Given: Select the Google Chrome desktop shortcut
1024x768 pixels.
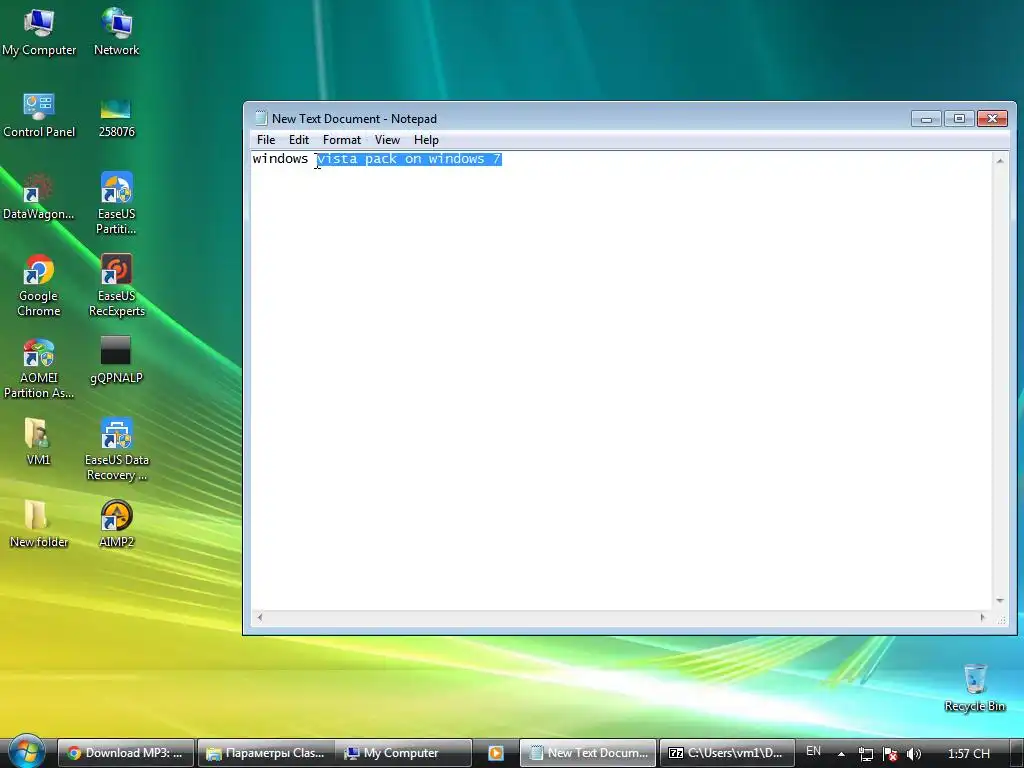Looking at the screenshot, I should point(39,285).
